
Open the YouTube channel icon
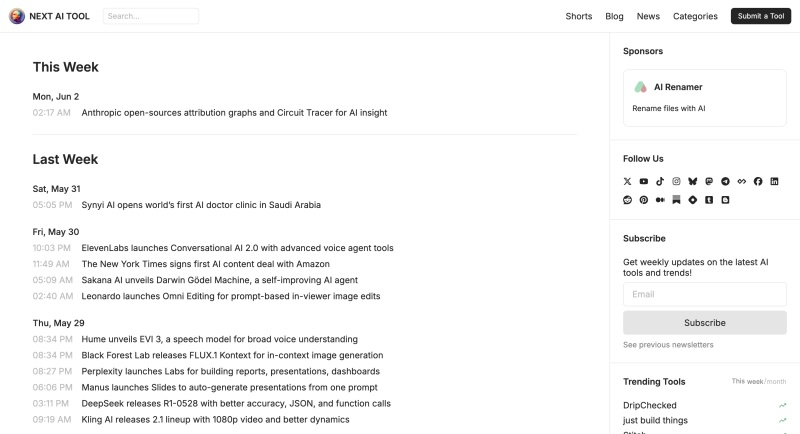pyautogui.click(x=644, y=181)
